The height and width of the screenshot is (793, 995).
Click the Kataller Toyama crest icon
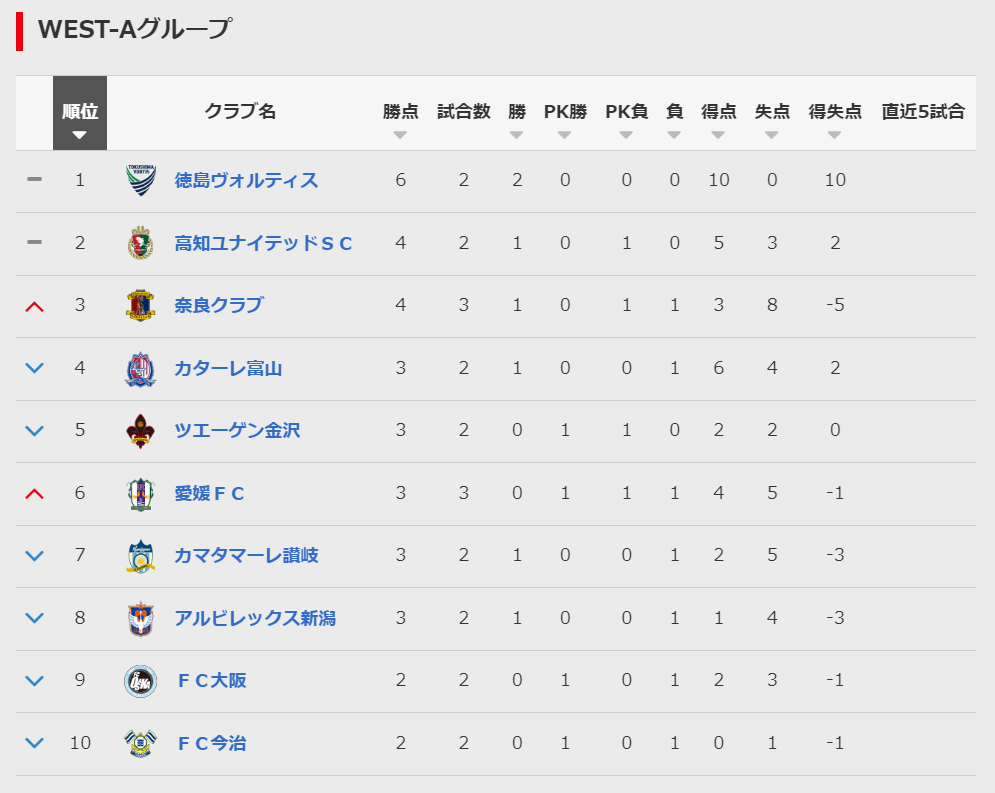[x=141, y=368]
